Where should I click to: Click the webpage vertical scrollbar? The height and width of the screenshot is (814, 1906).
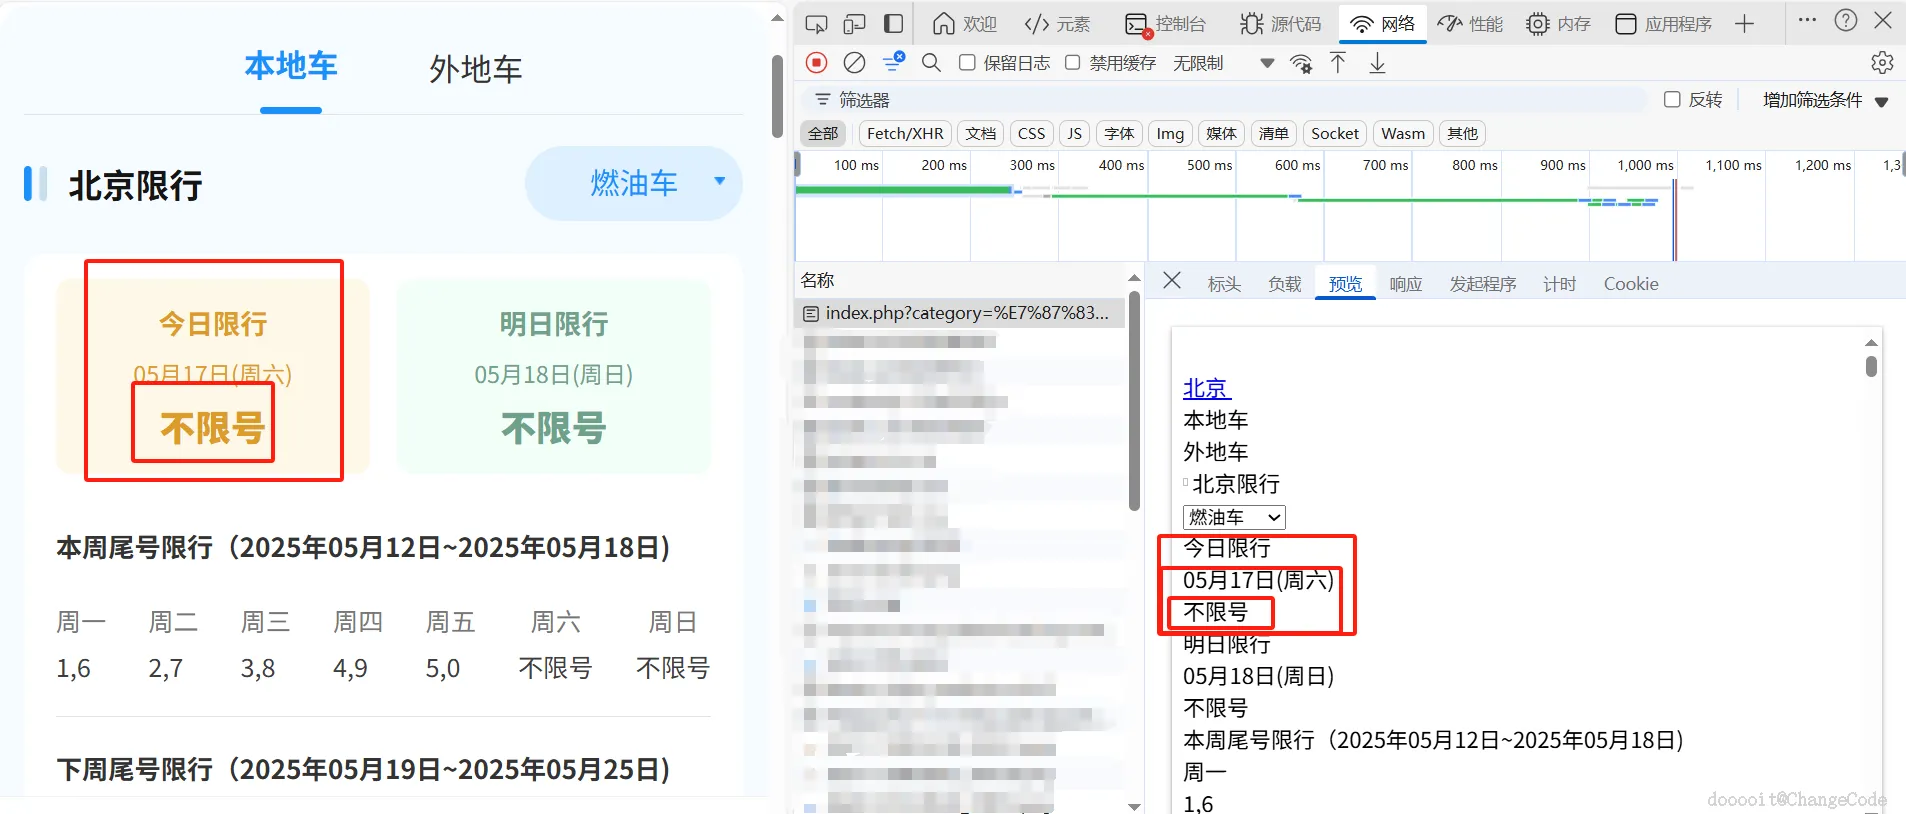[777, 95]
